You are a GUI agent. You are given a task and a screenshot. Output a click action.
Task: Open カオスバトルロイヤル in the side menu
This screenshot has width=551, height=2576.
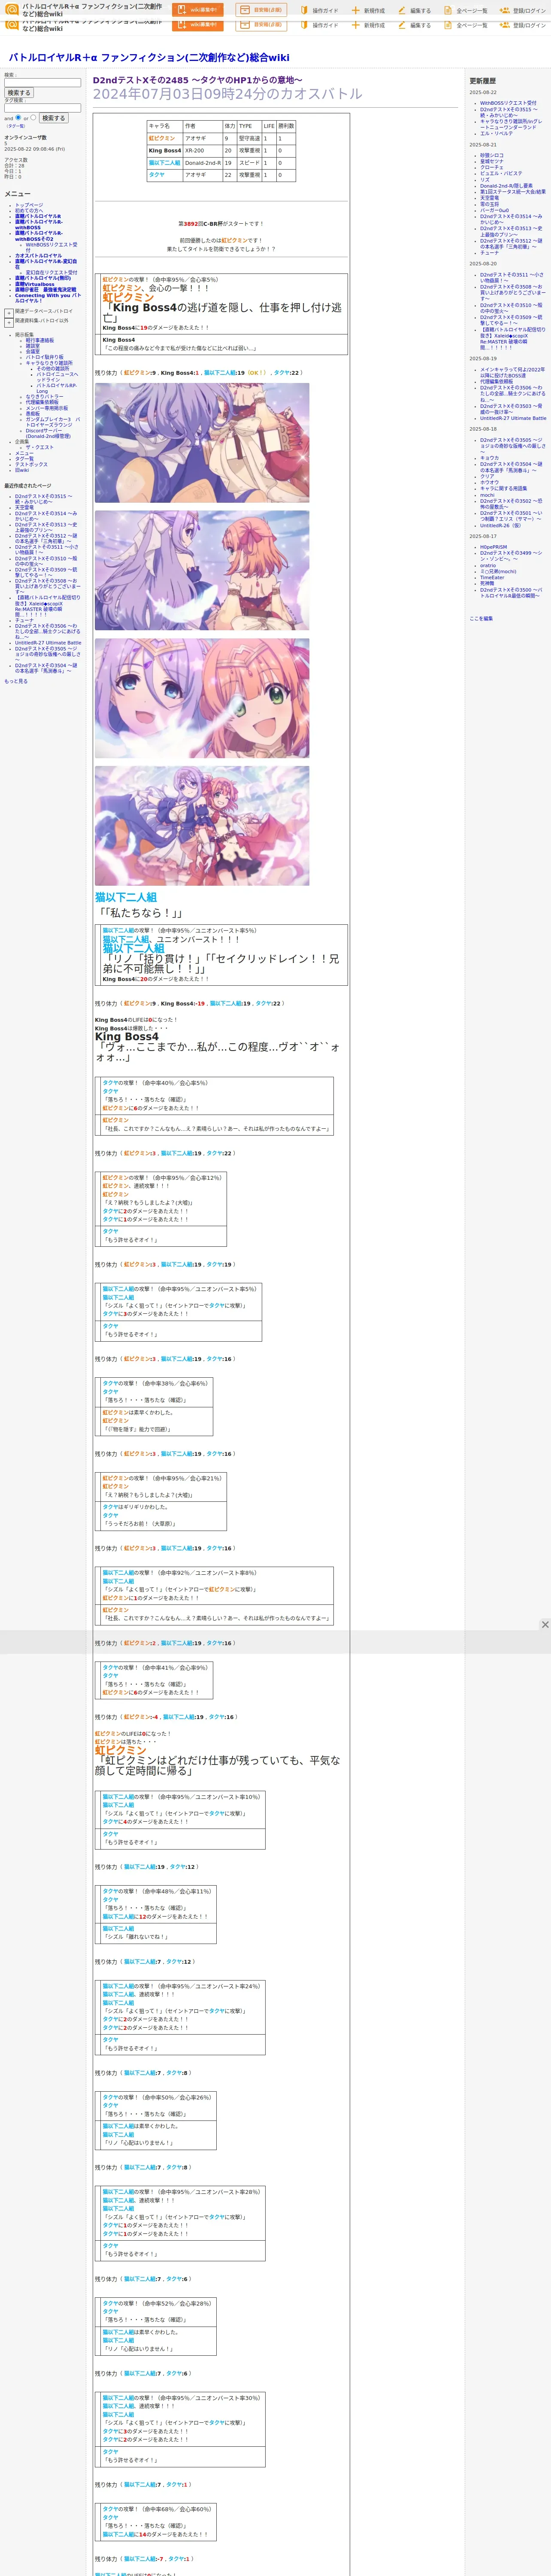(x=38, y=256)
